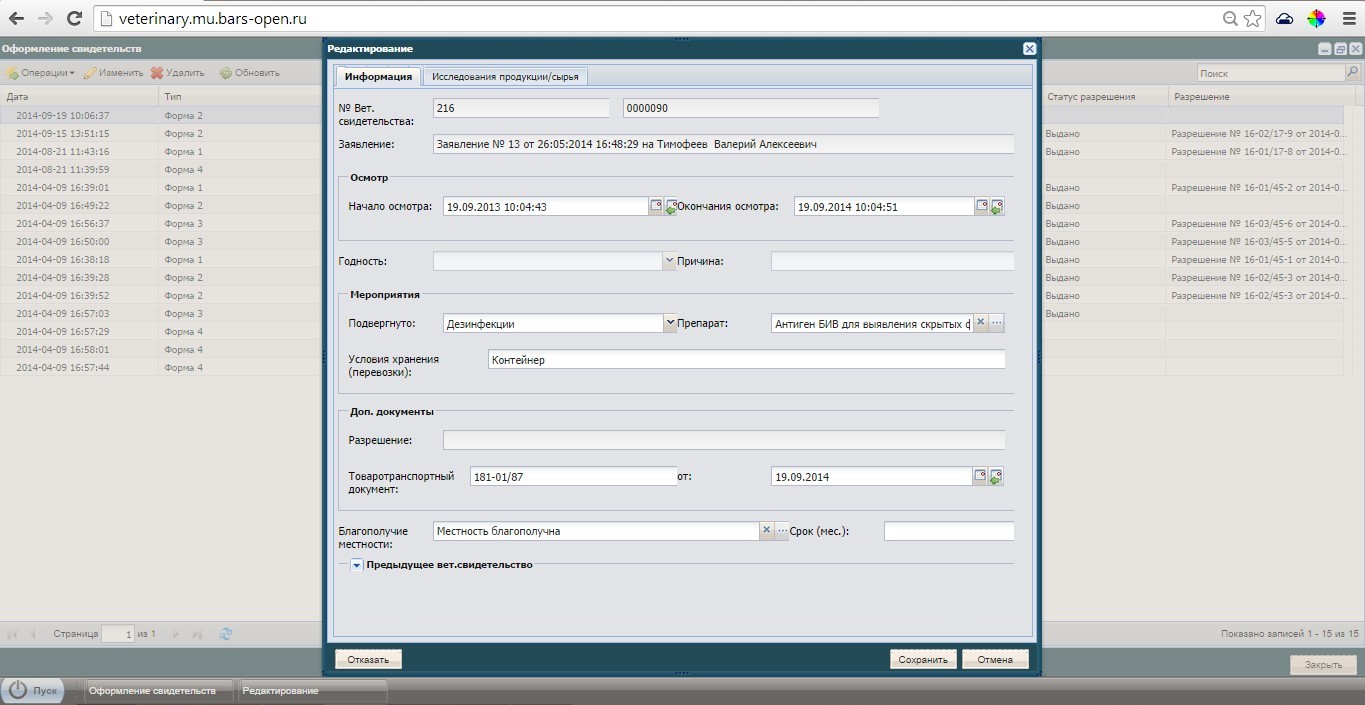Click calendar icon for Окончания осмотра

tap(981, 206)
